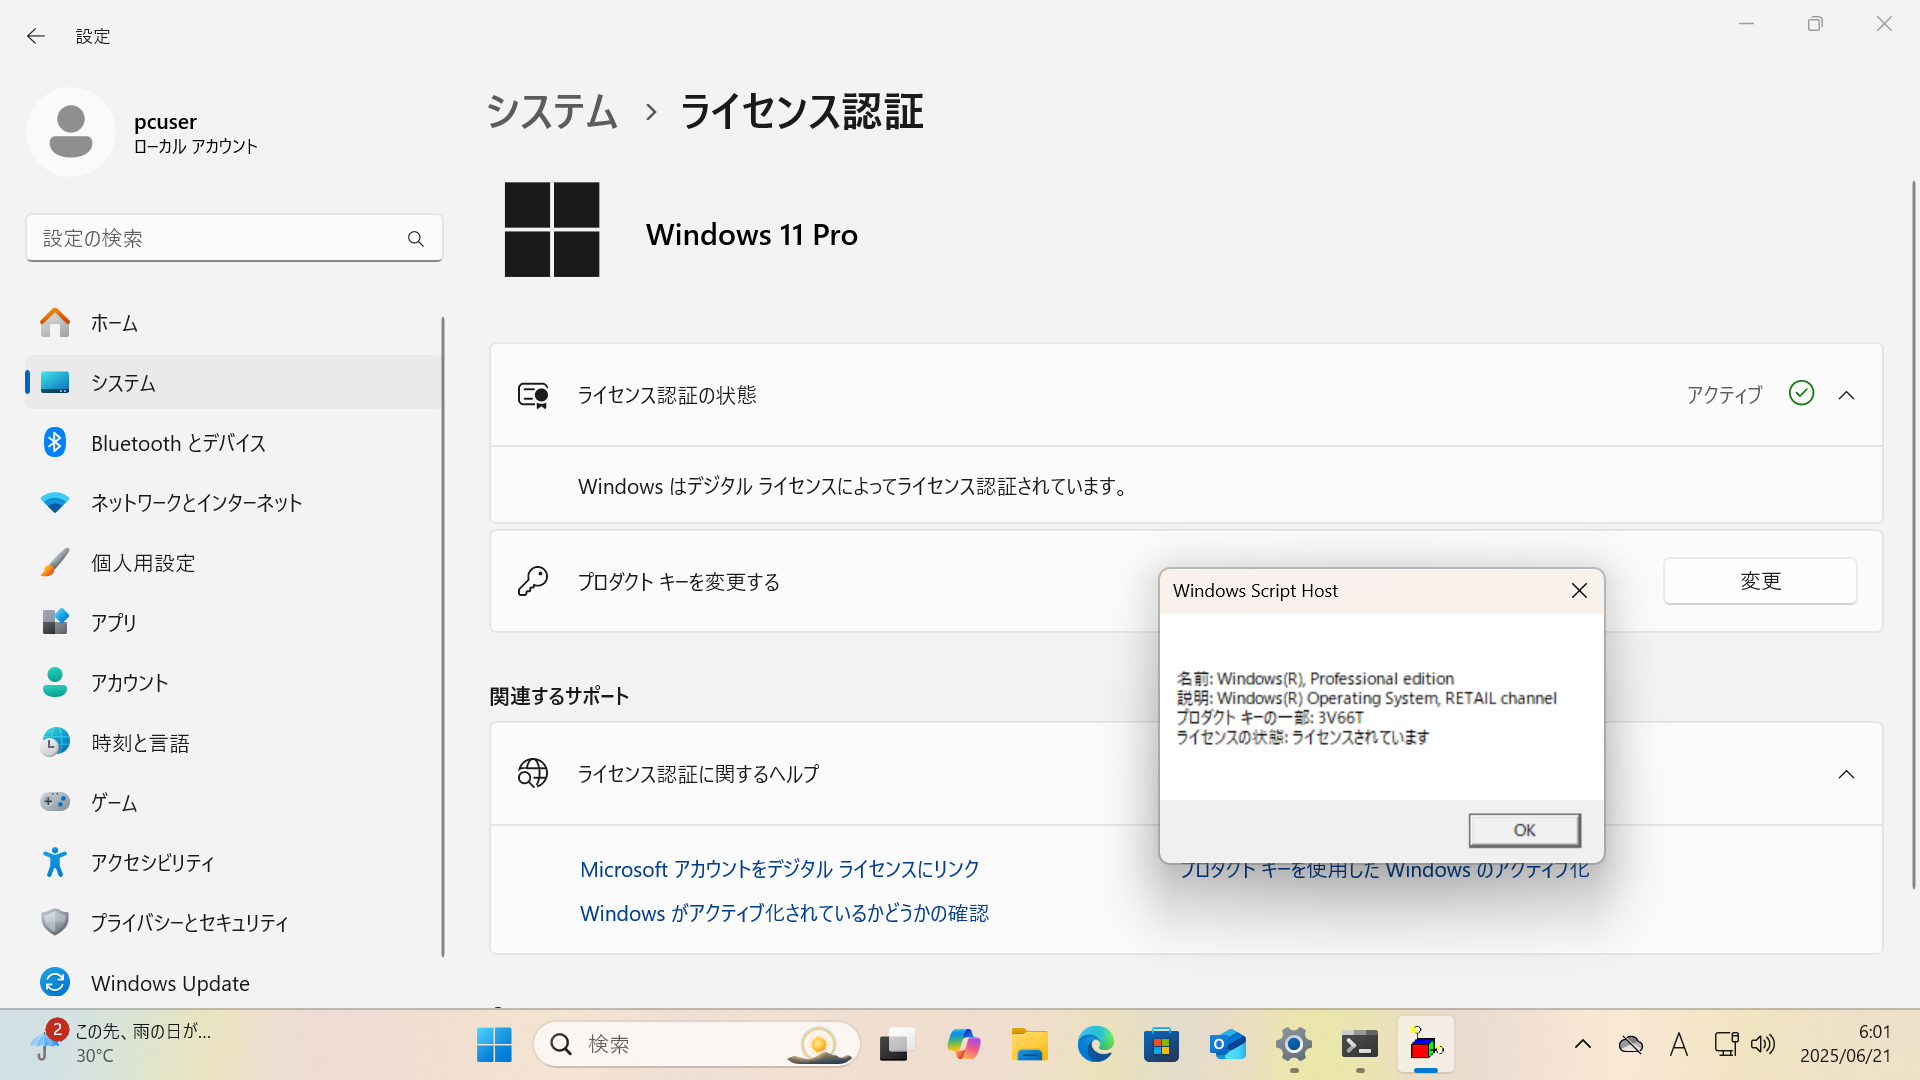Open network status tray icon
Screen dimensions: 1920x1080
1726,1045
